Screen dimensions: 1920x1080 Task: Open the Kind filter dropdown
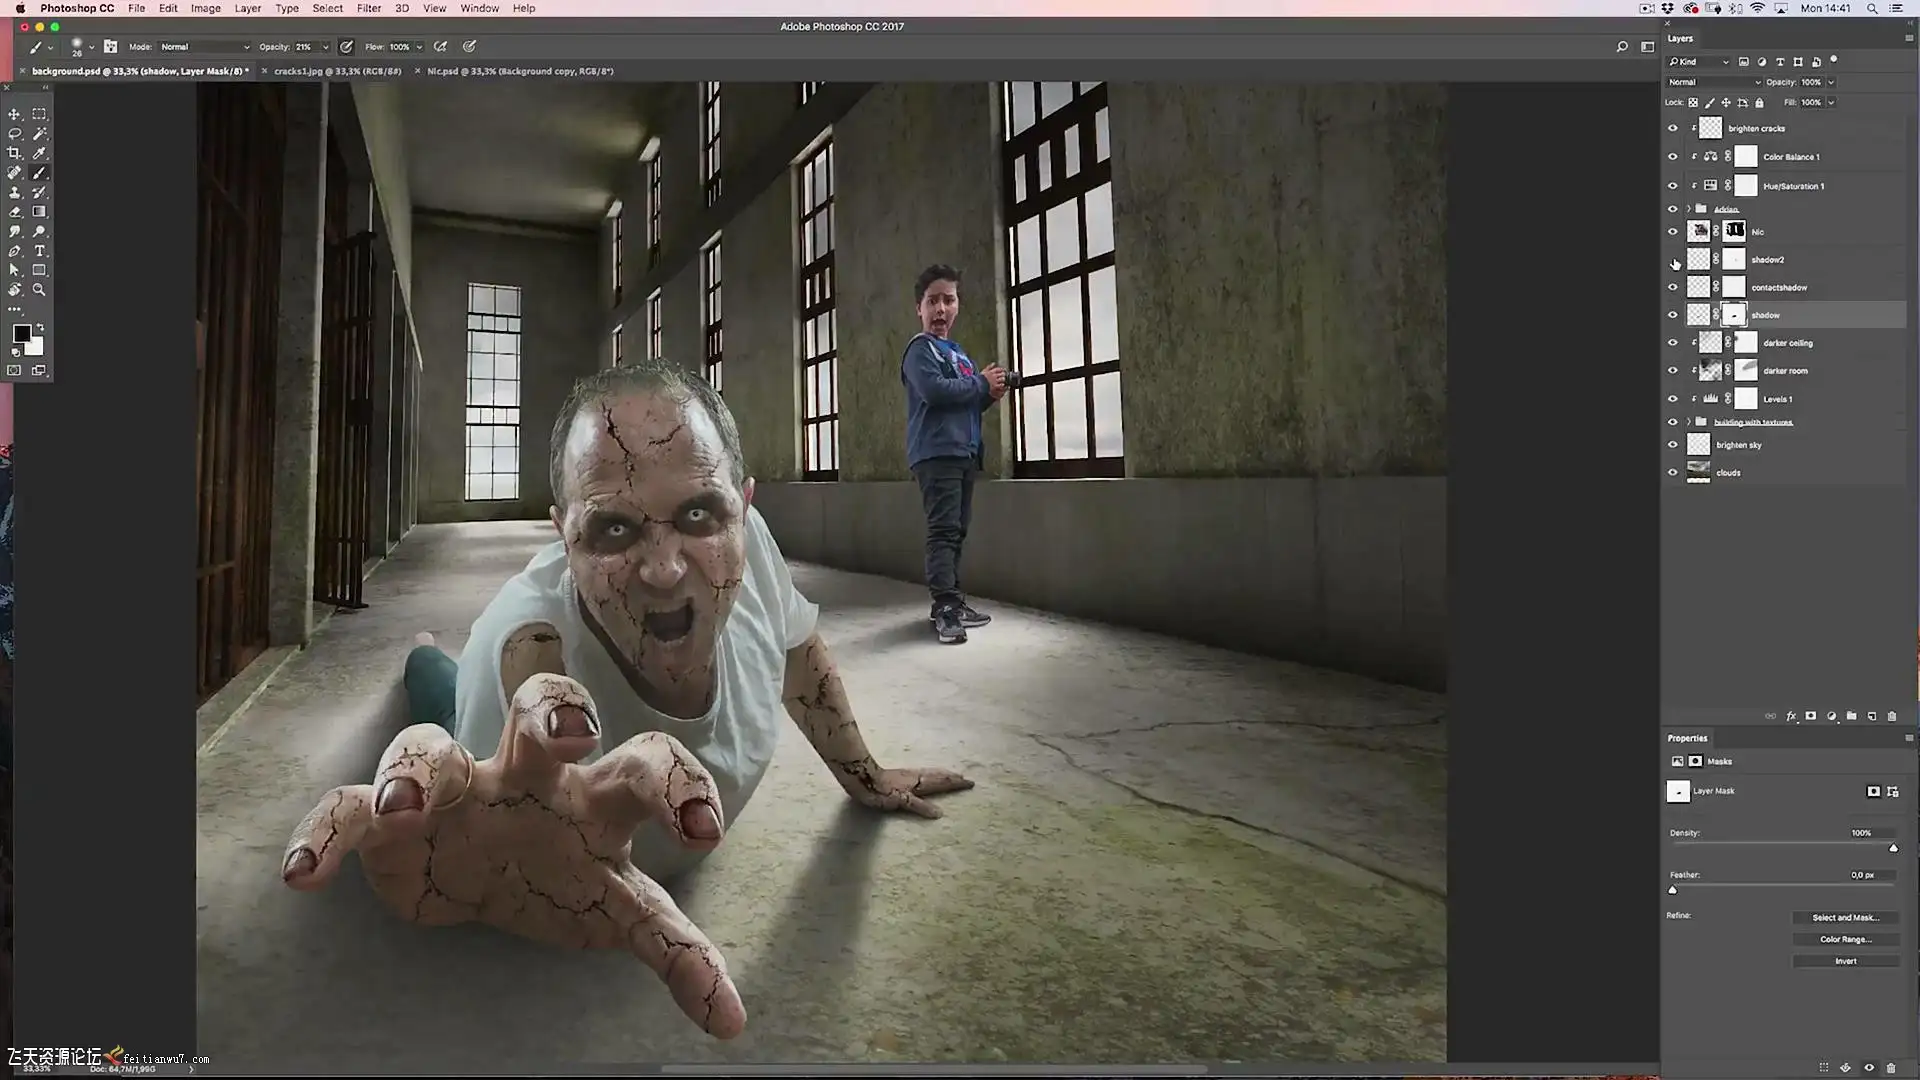pos(1698,62)
